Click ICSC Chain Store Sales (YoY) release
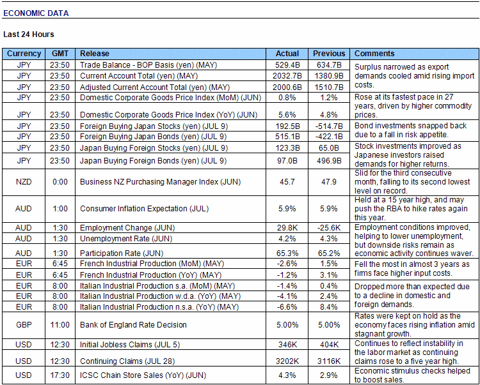 pyautogui.click(x=143, y=375)
